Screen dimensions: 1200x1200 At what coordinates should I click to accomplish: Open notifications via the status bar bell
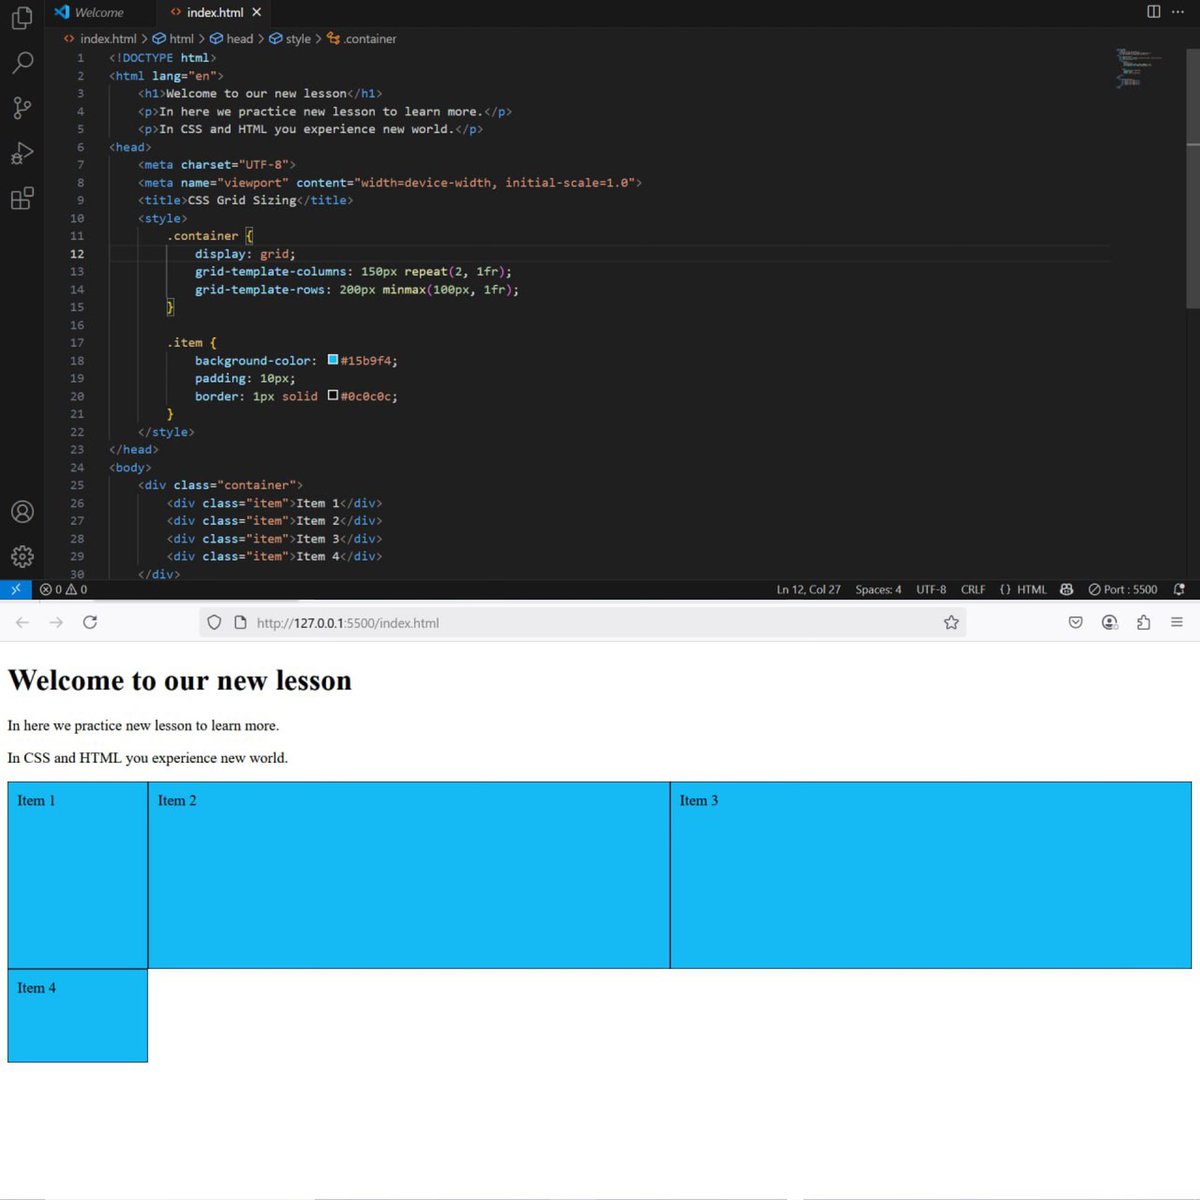tap(1180, 589)
